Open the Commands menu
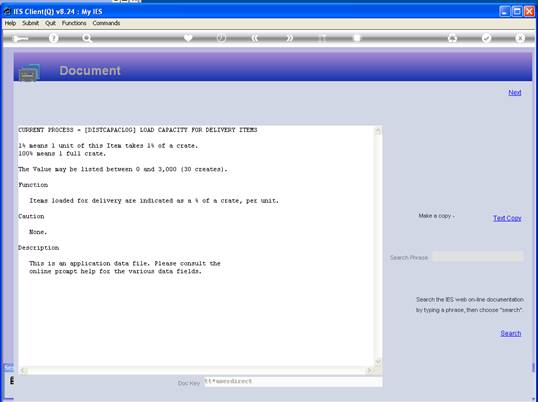The image size is (538, 402). pos(106,23)
